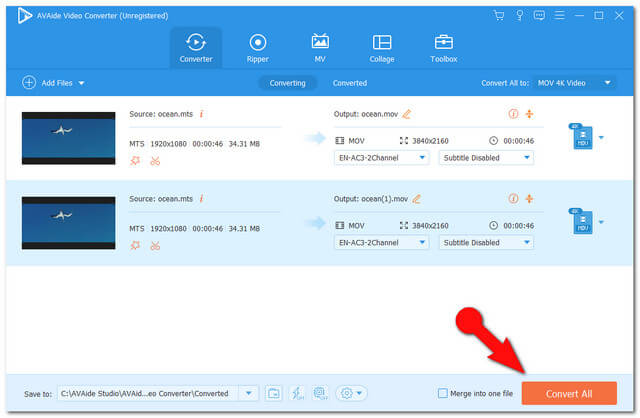Viewport: 640px width, 418px height.
Task: Open output info for ocean.mov
Action: pyautogui.click(x=513, y=114)
